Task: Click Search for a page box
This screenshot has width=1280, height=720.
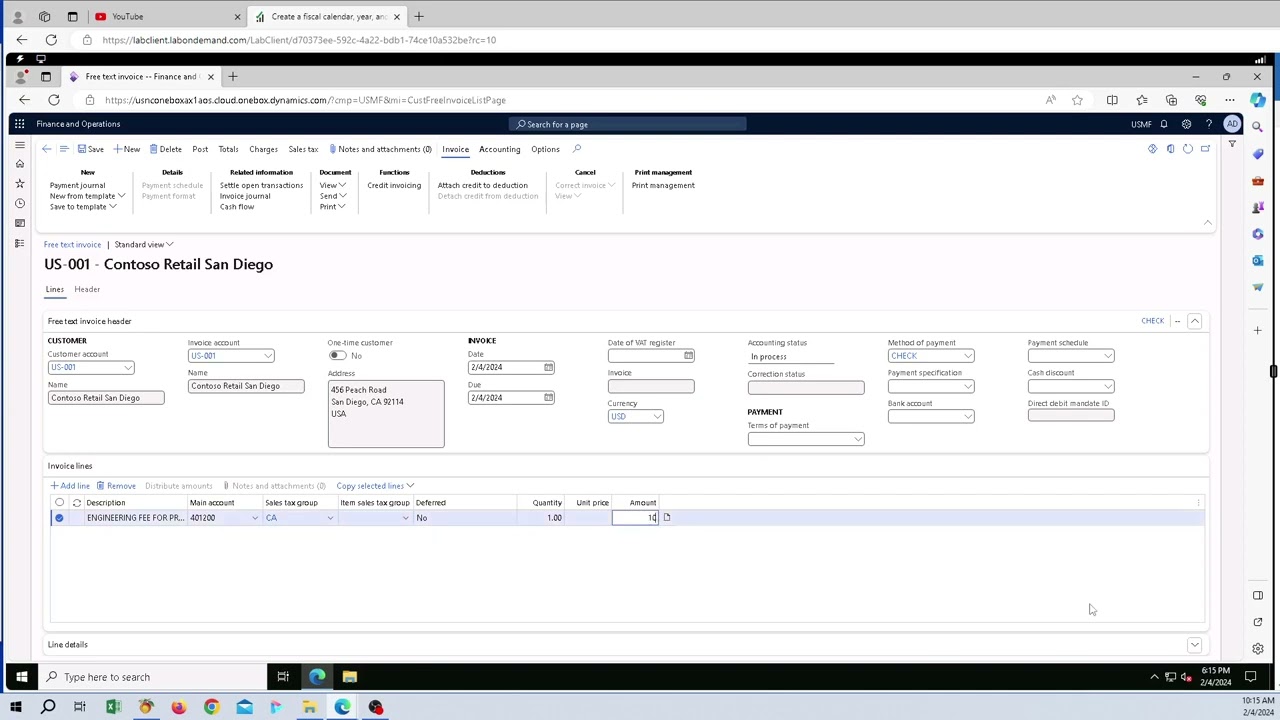Action: (x=628, y=124)
